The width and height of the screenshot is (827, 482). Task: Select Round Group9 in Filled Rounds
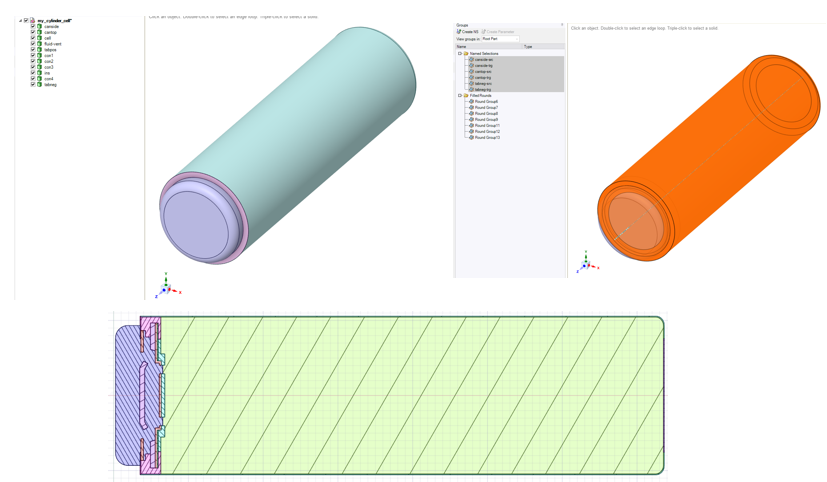tap(486, 119)
